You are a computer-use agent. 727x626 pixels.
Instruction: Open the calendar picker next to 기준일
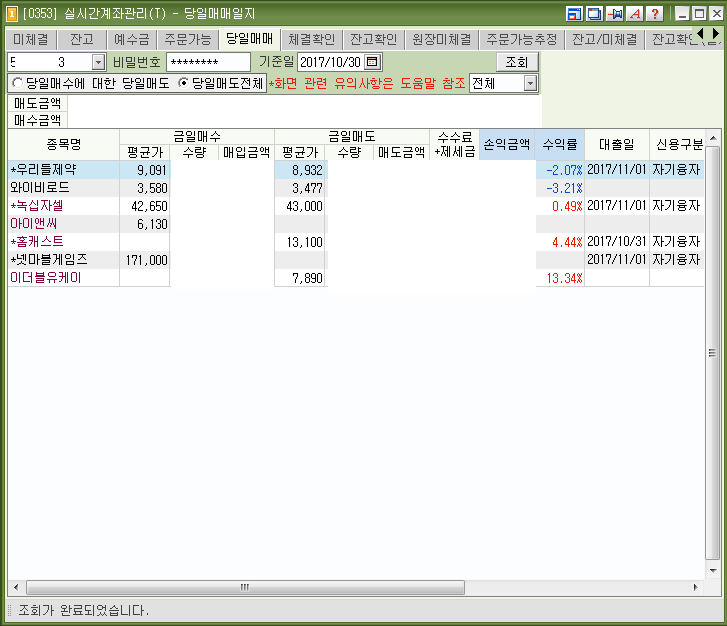pos(372,62)
